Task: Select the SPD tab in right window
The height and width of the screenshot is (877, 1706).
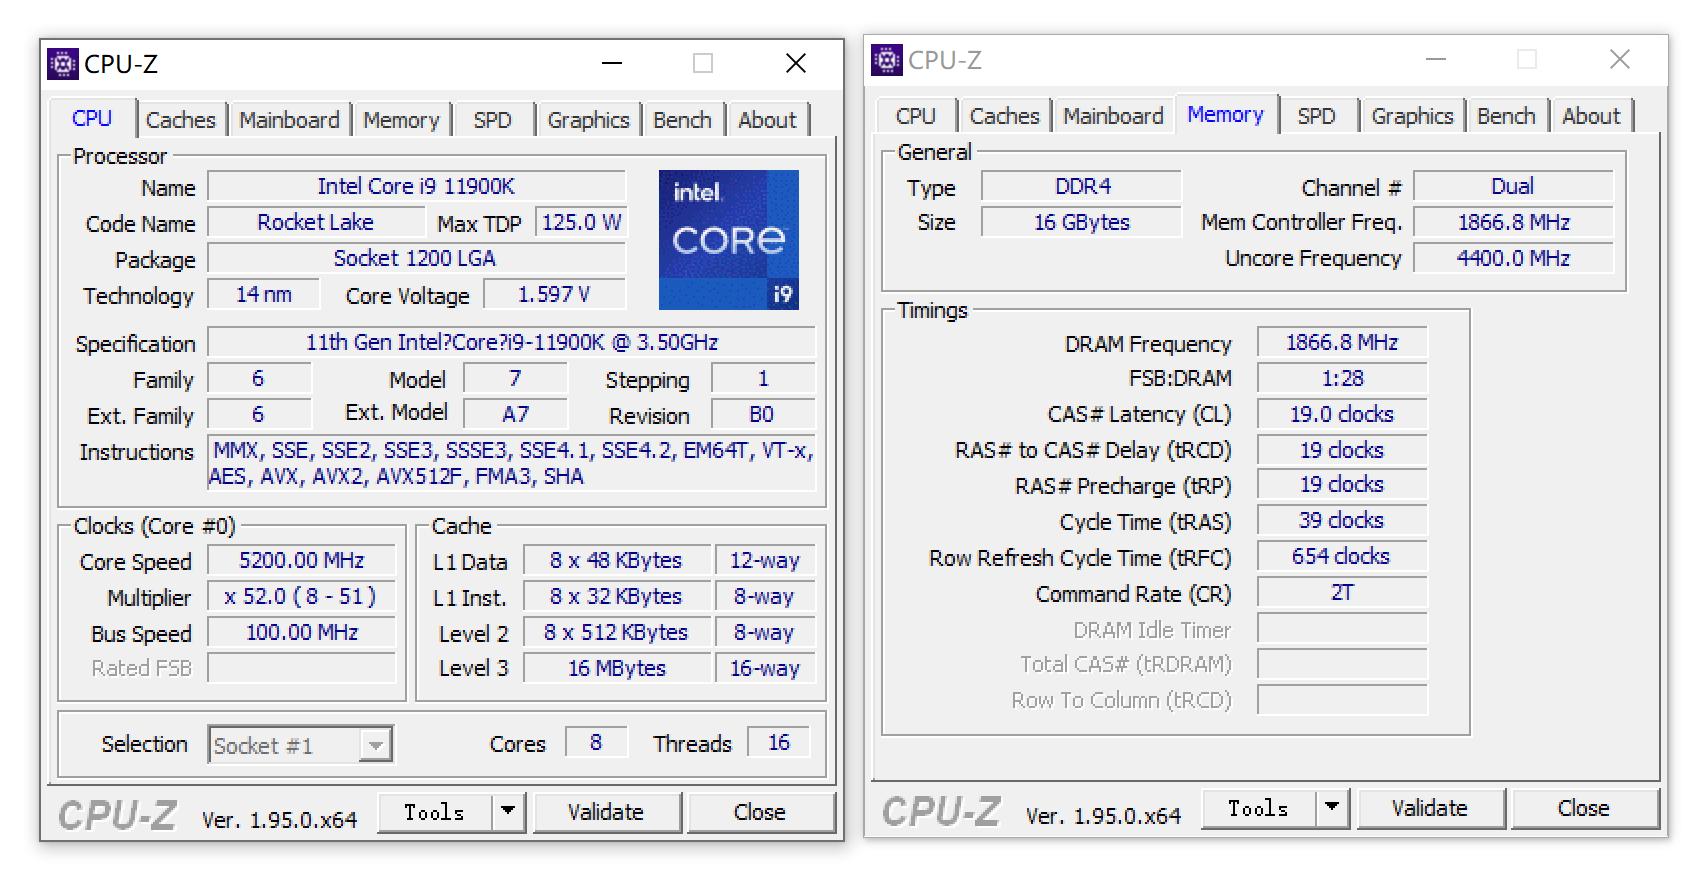Action: pyautogui.click(x=1315, y=116)
